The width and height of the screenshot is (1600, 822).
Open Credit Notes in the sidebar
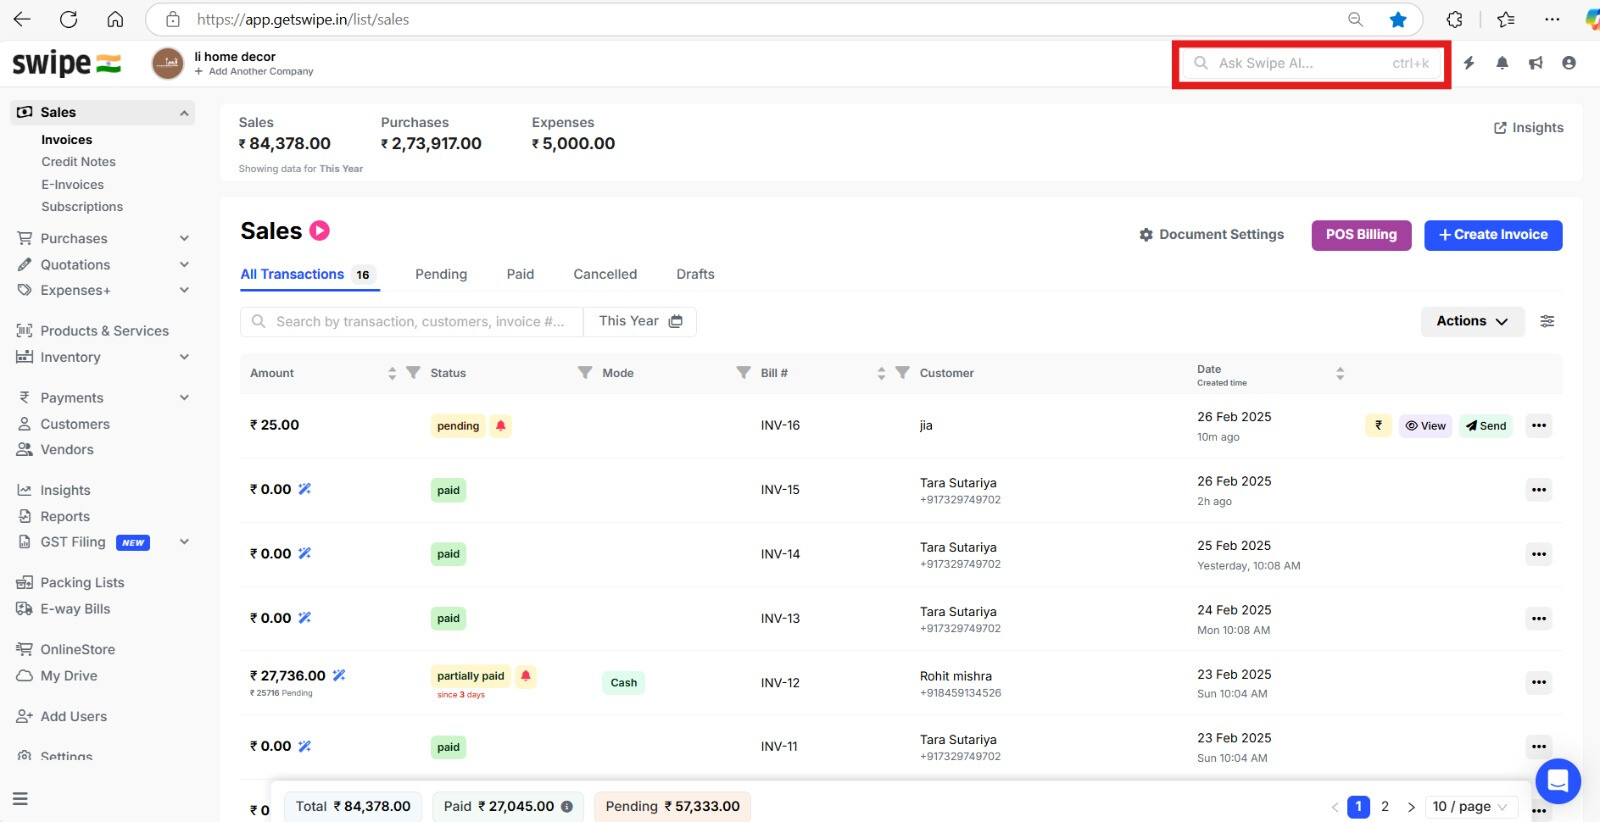[x=78, y=162]
